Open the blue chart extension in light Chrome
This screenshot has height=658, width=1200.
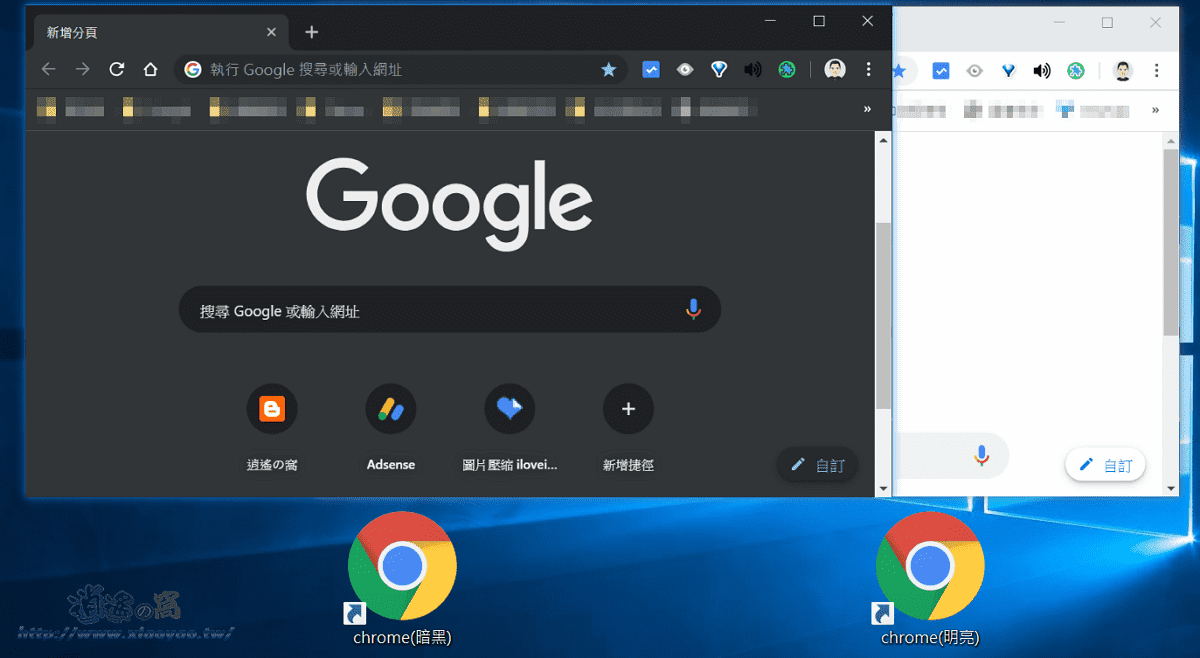(941, 71)
